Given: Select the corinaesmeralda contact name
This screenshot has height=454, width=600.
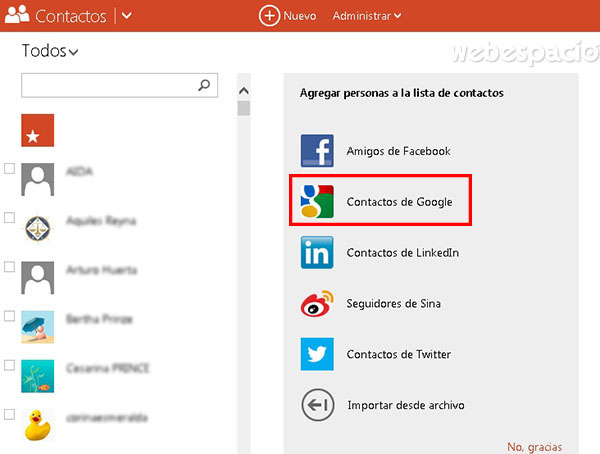Looking at the screenshot, I should click(107, 417).
